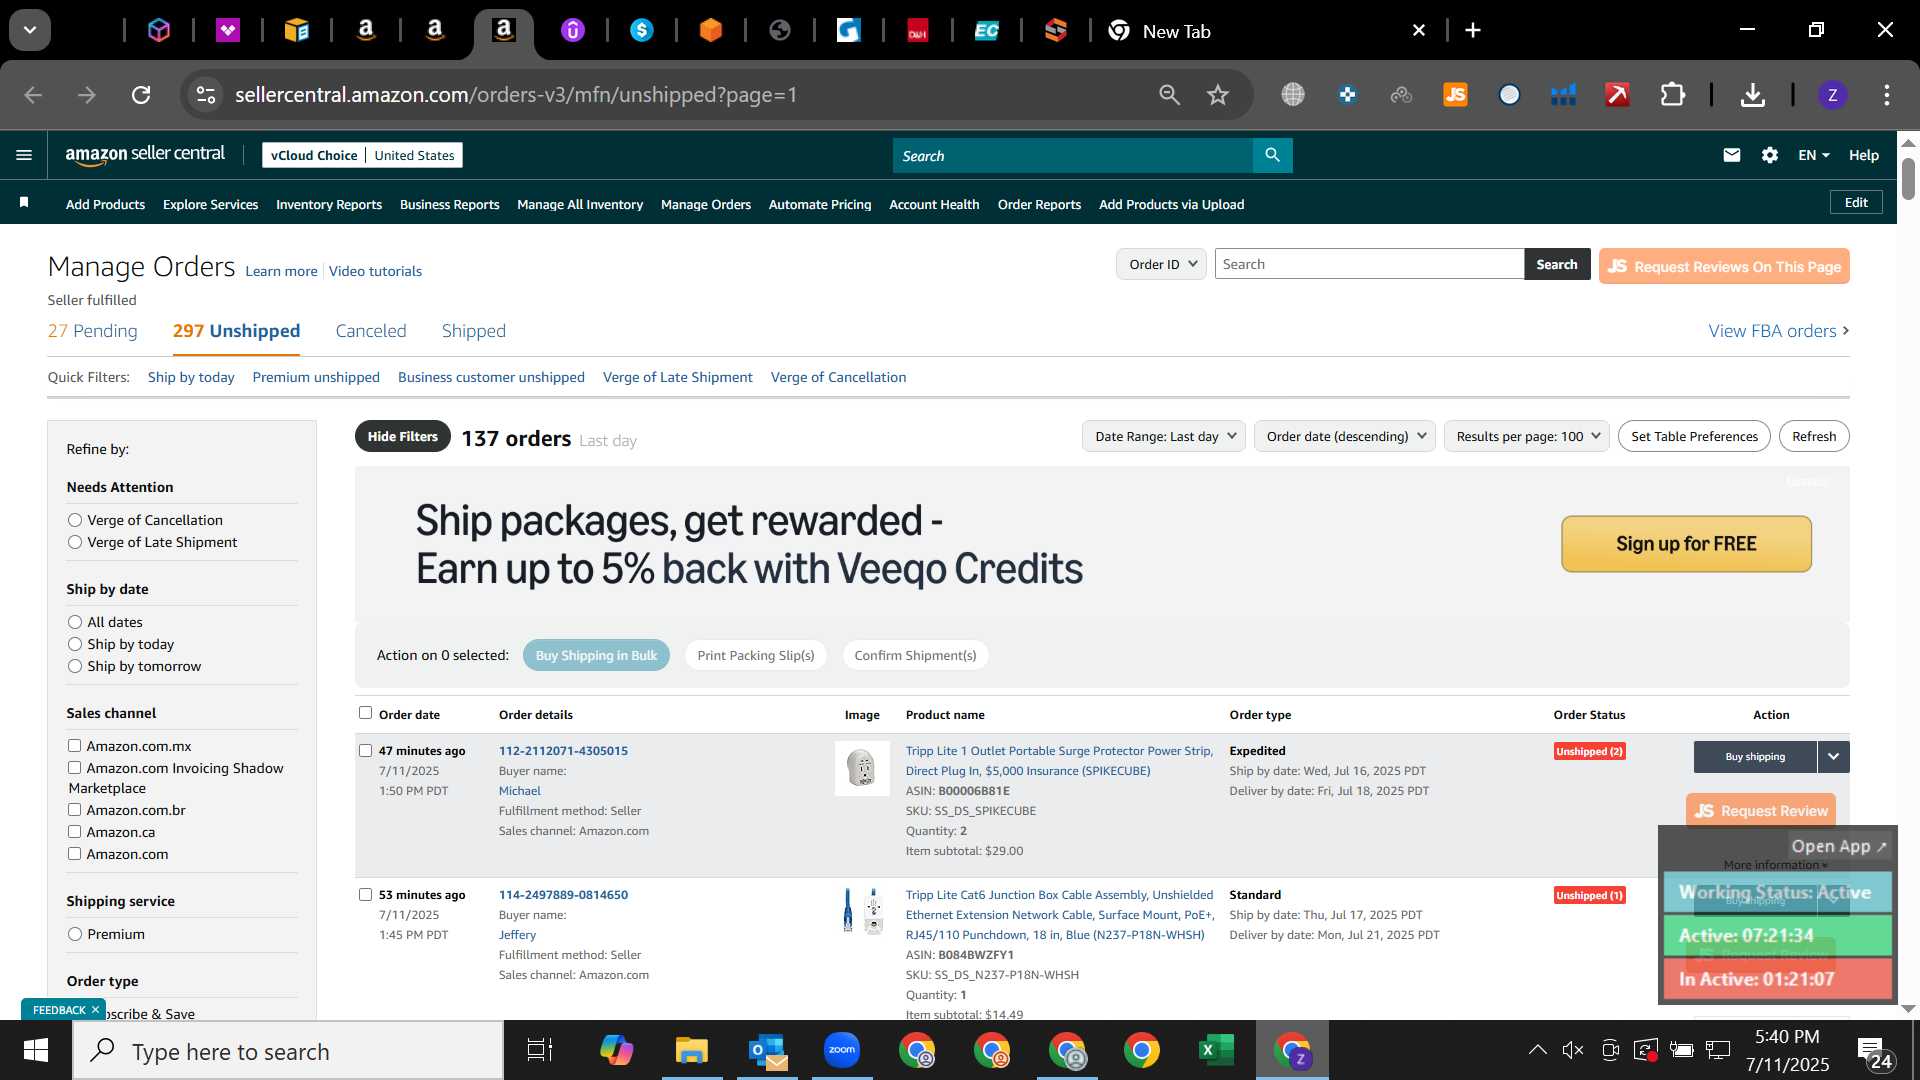Image resolution: width=1920 pixels, height=1080 pixels.
Task: Open the Results per page: 100 dropdown
Action: tap(1527, 436)
